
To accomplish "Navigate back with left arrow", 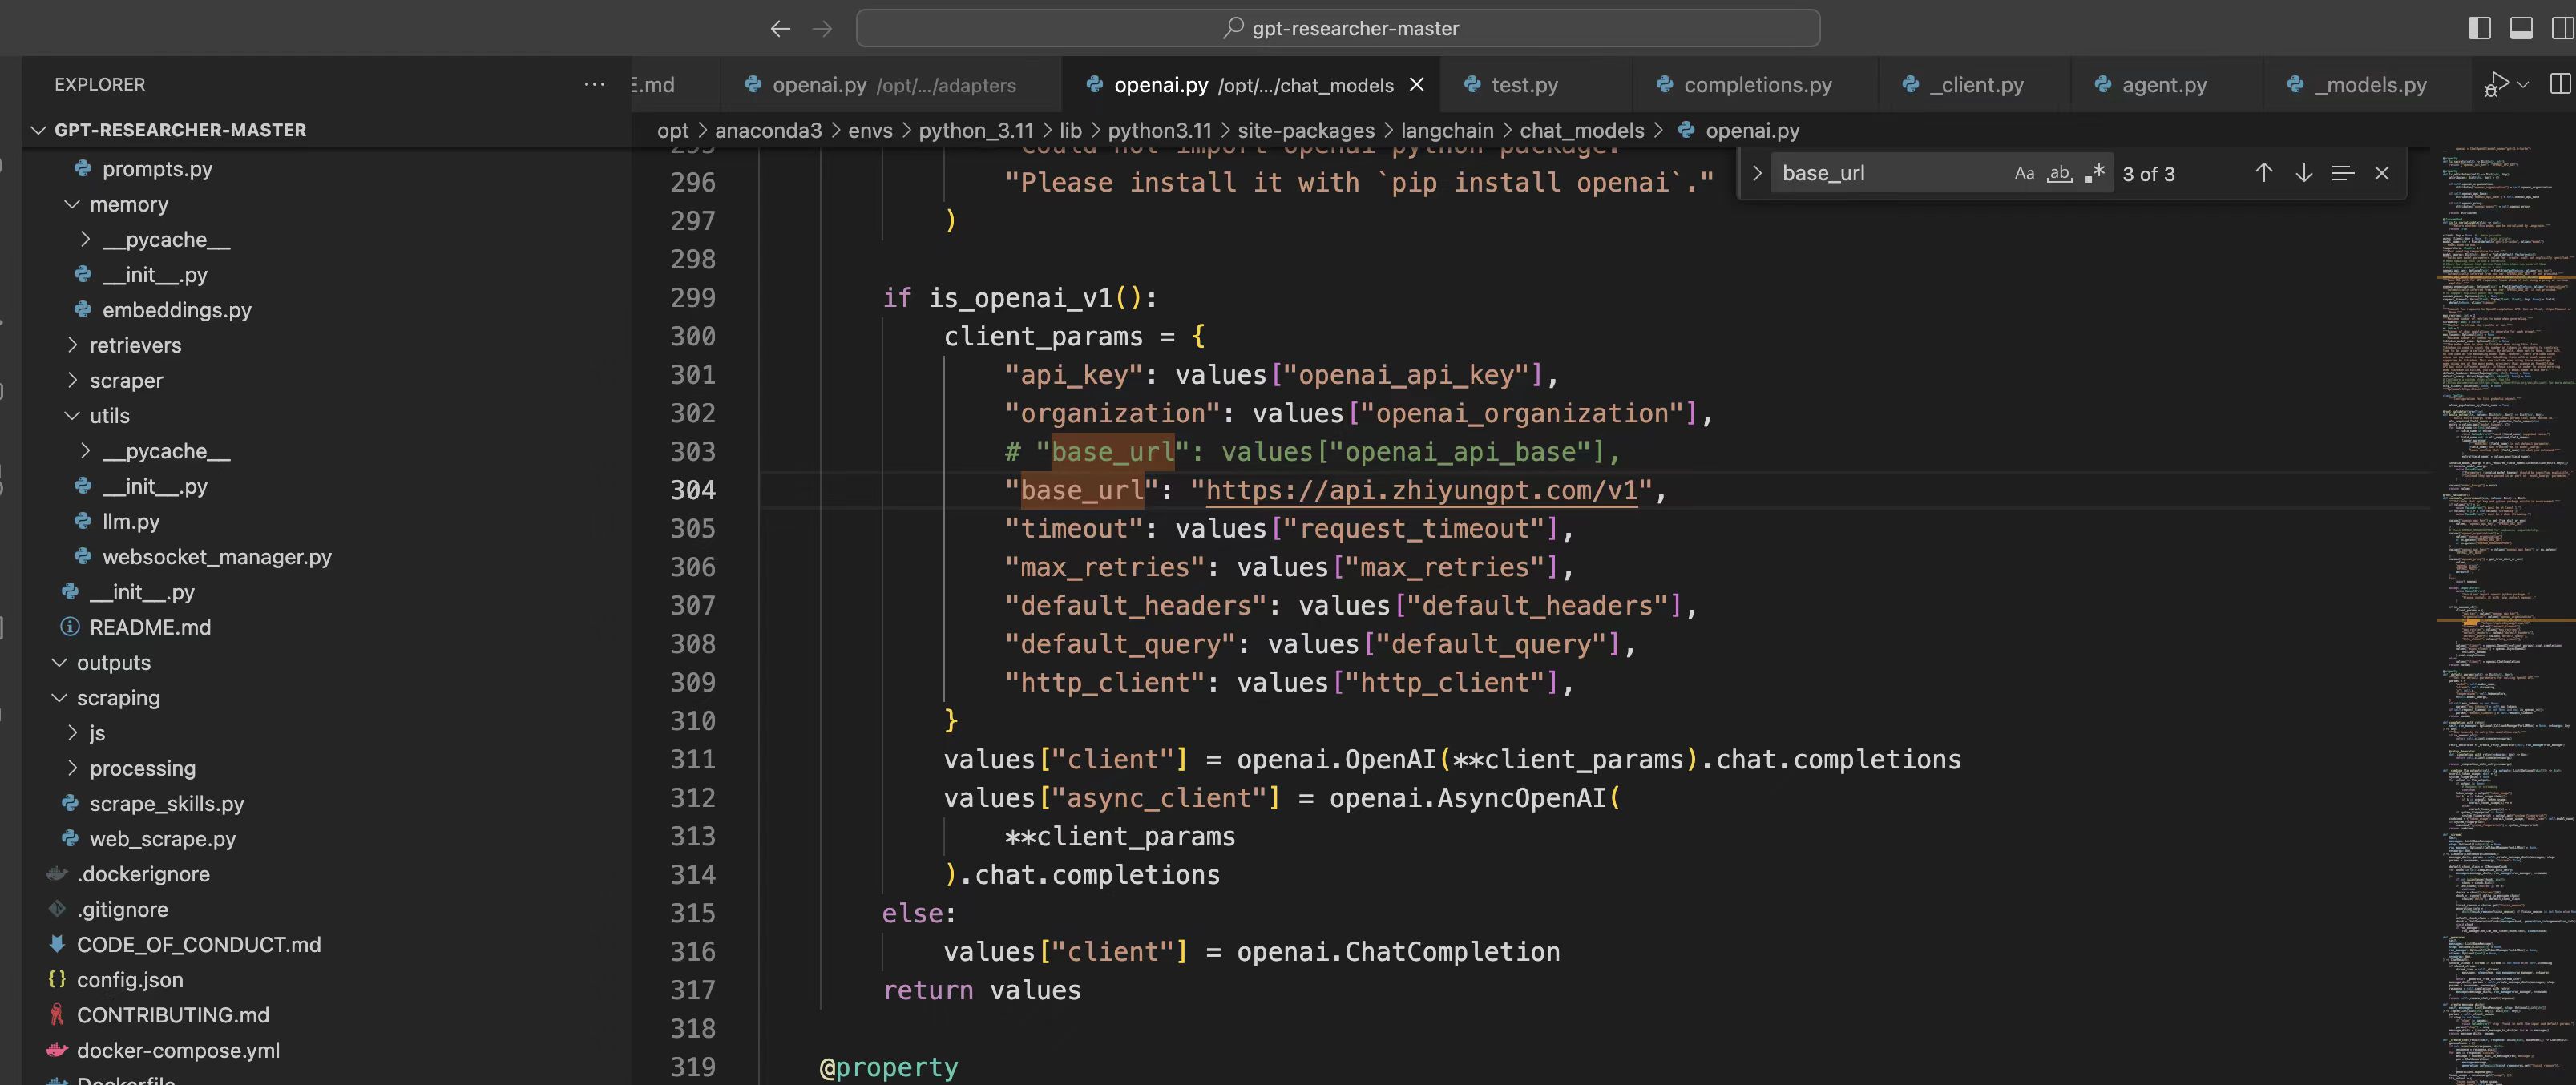I will (x=780, y=29).
